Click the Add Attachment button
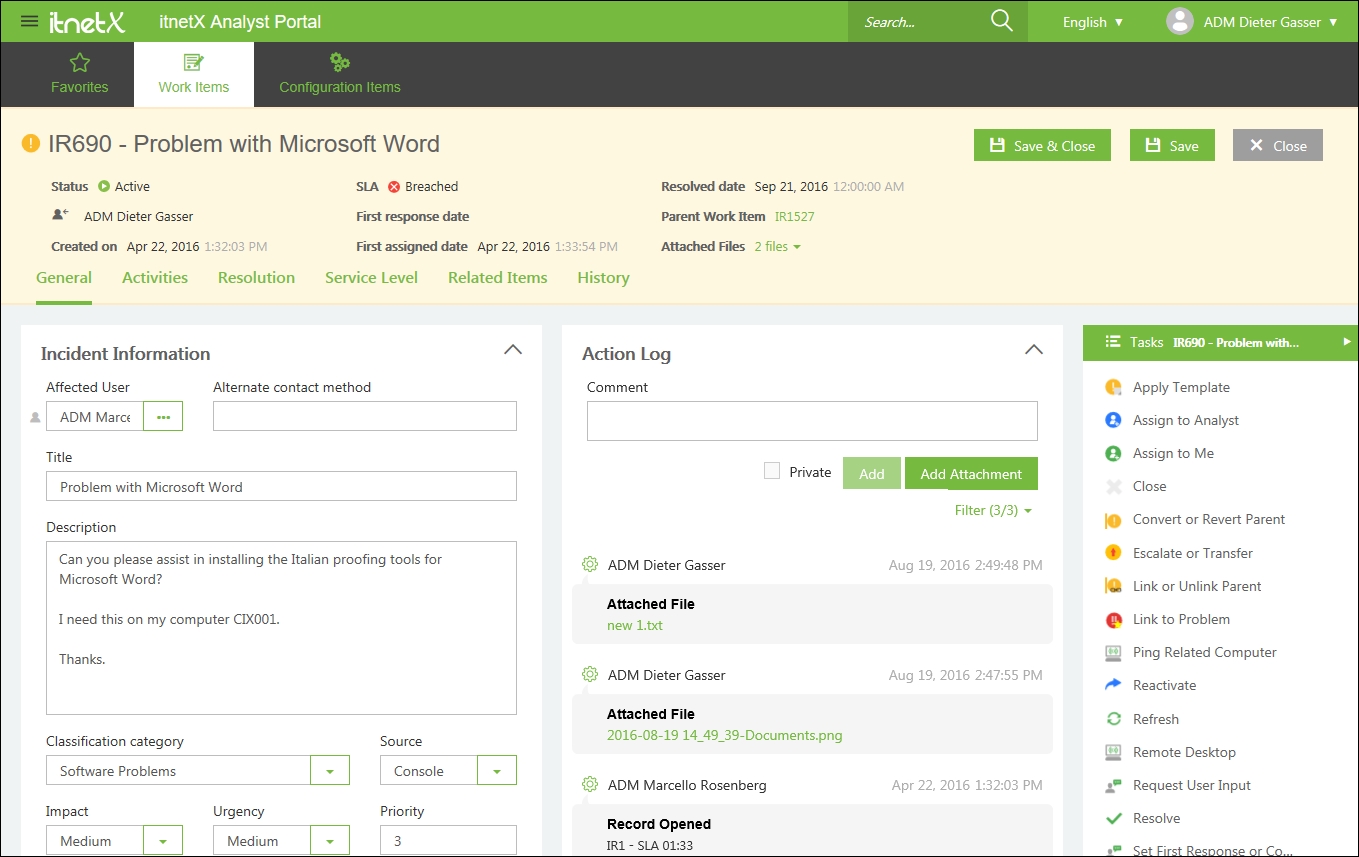This screenshot has height=857, width=1359. [x=971, y=474]
